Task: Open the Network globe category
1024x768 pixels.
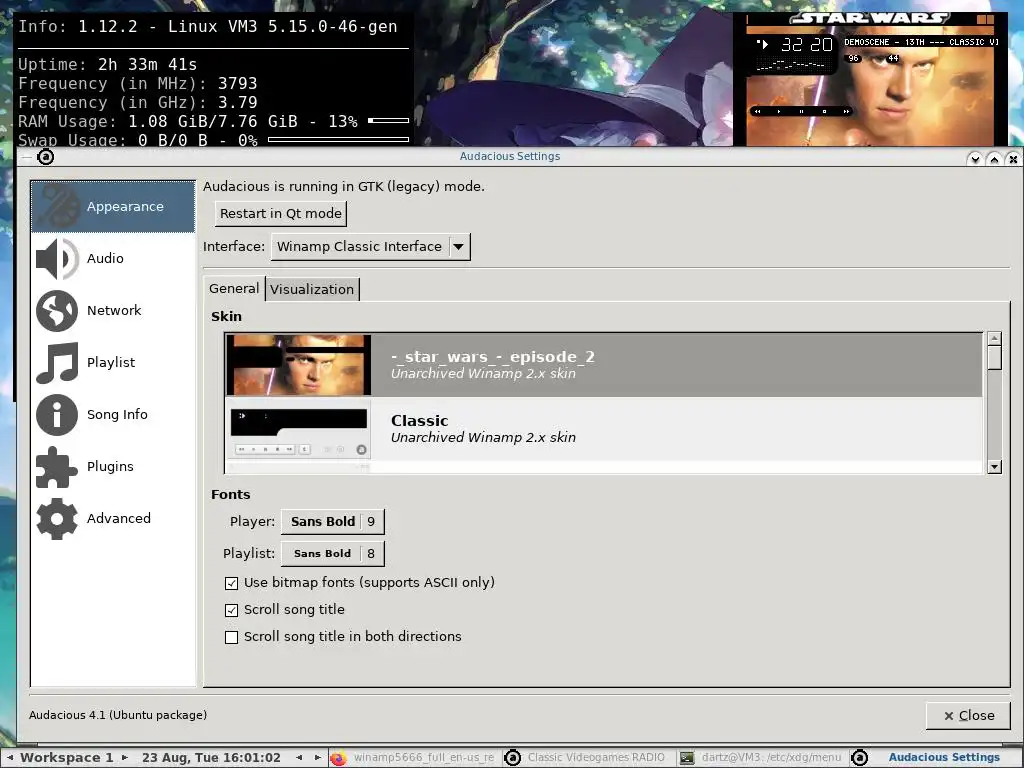Action: (x=113, y=310)
